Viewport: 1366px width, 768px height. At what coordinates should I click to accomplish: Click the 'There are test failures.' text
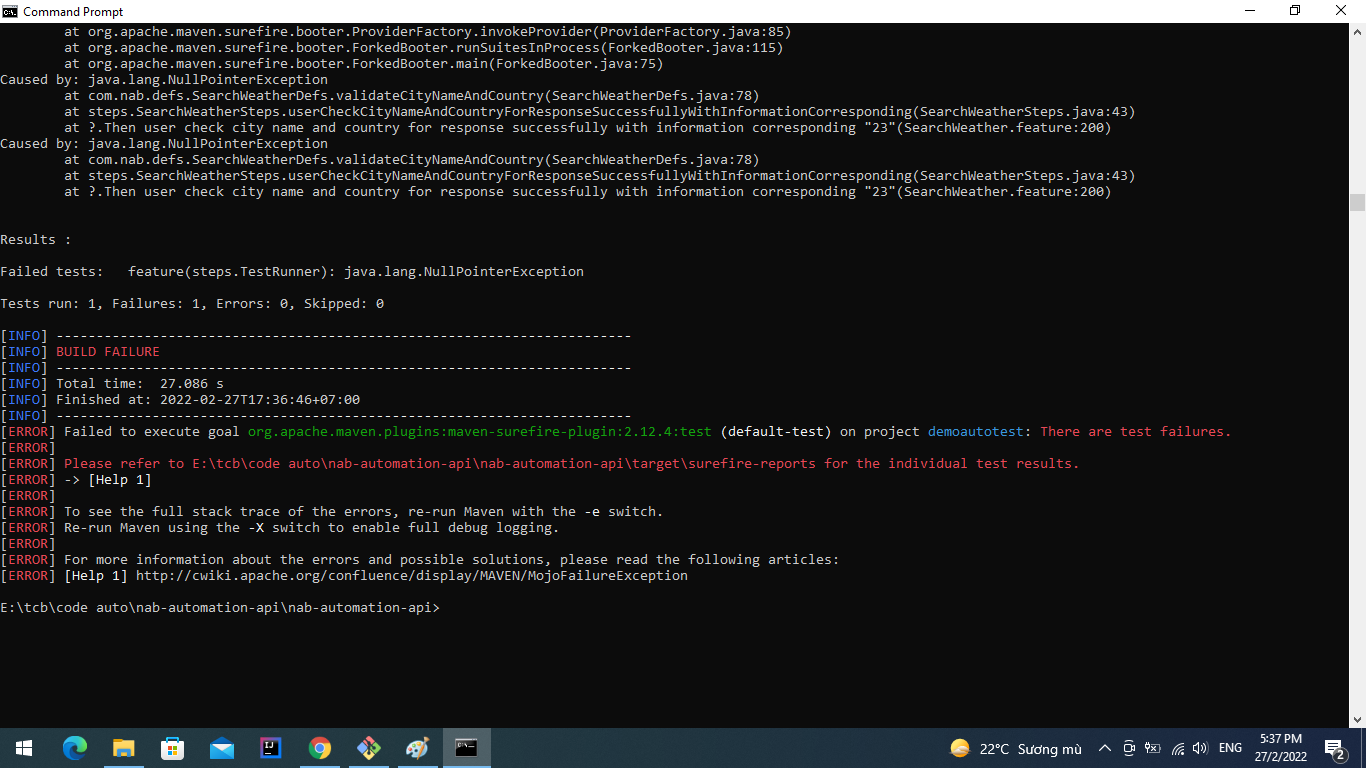pos(1136,432)
